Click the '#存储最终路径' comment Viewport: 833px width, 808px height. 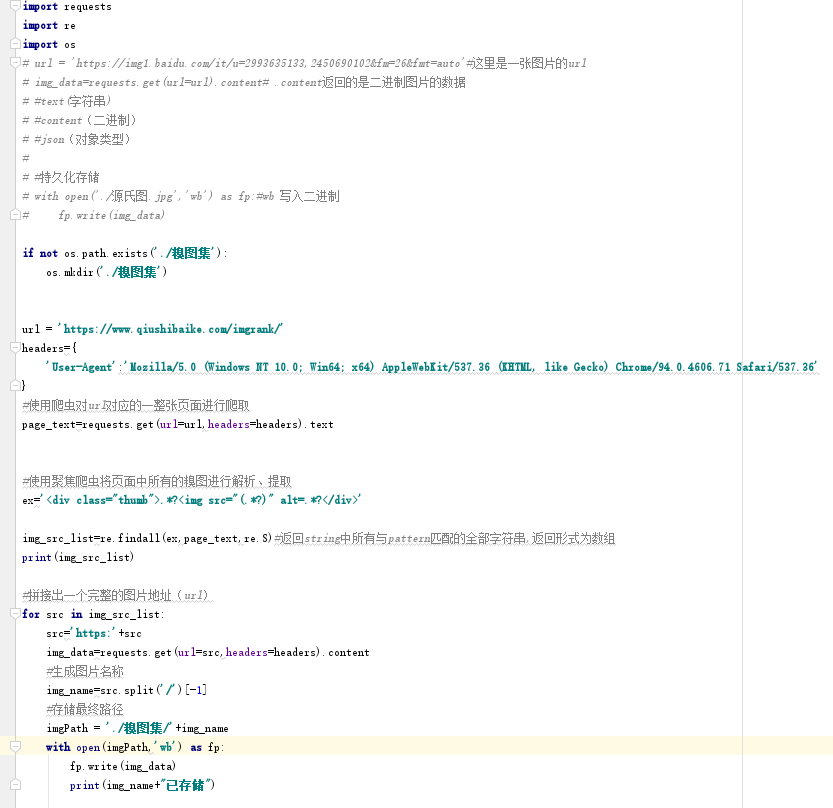[85, 709]
